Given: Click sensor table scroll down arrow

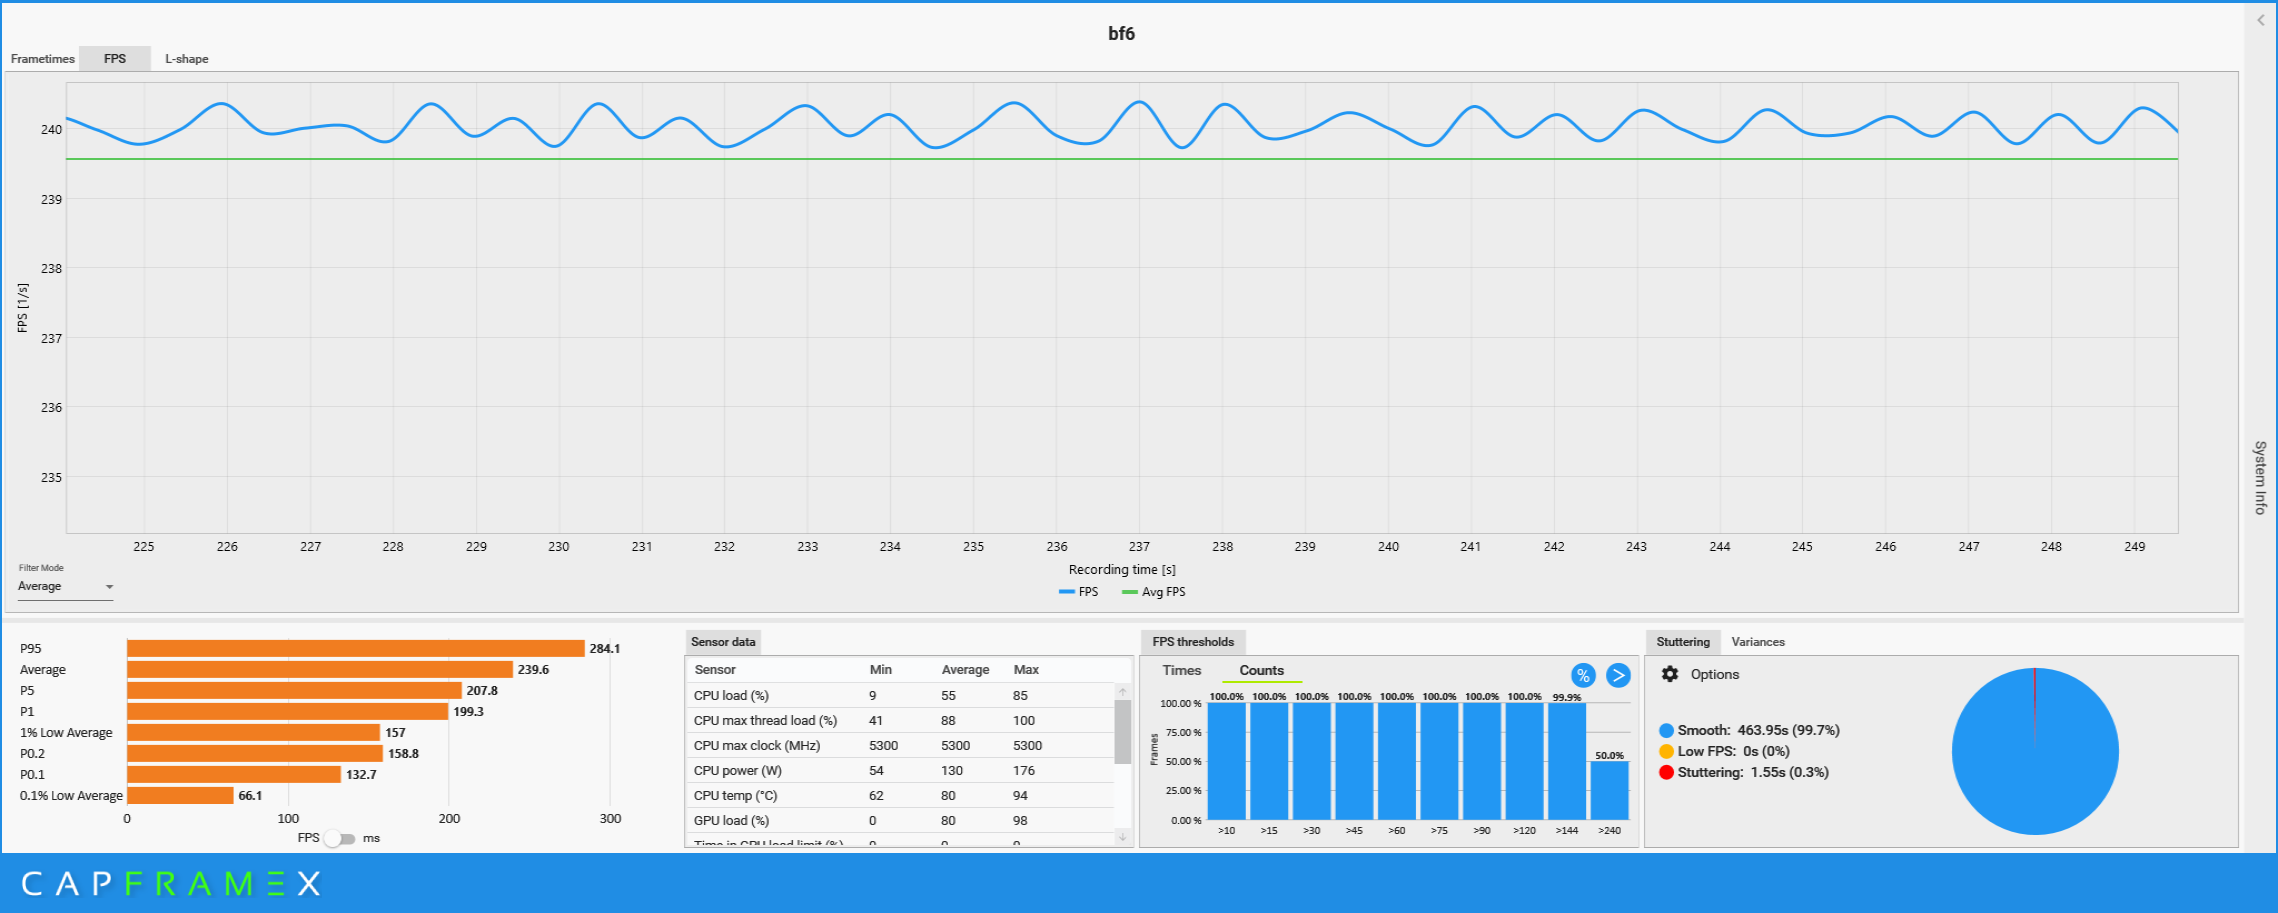Looking at the screenshot, I should (1123, 837).
